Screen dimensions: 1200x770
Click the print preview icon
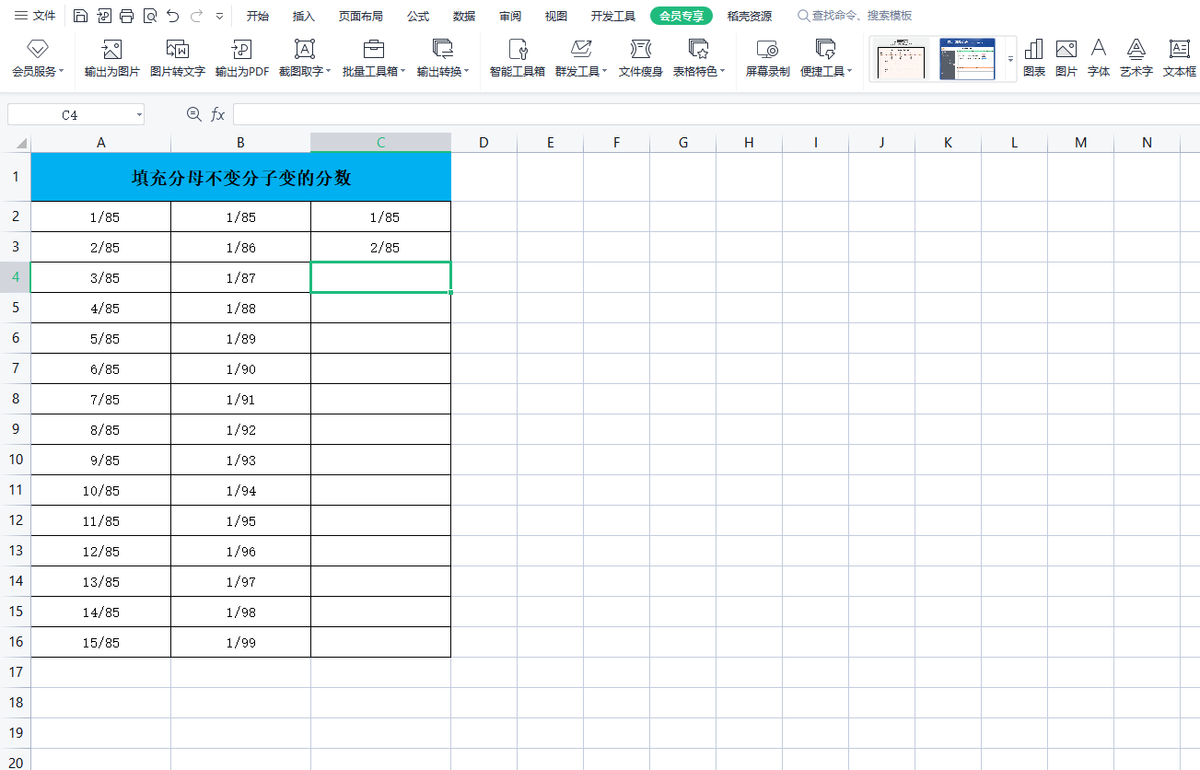coord(150,16)
